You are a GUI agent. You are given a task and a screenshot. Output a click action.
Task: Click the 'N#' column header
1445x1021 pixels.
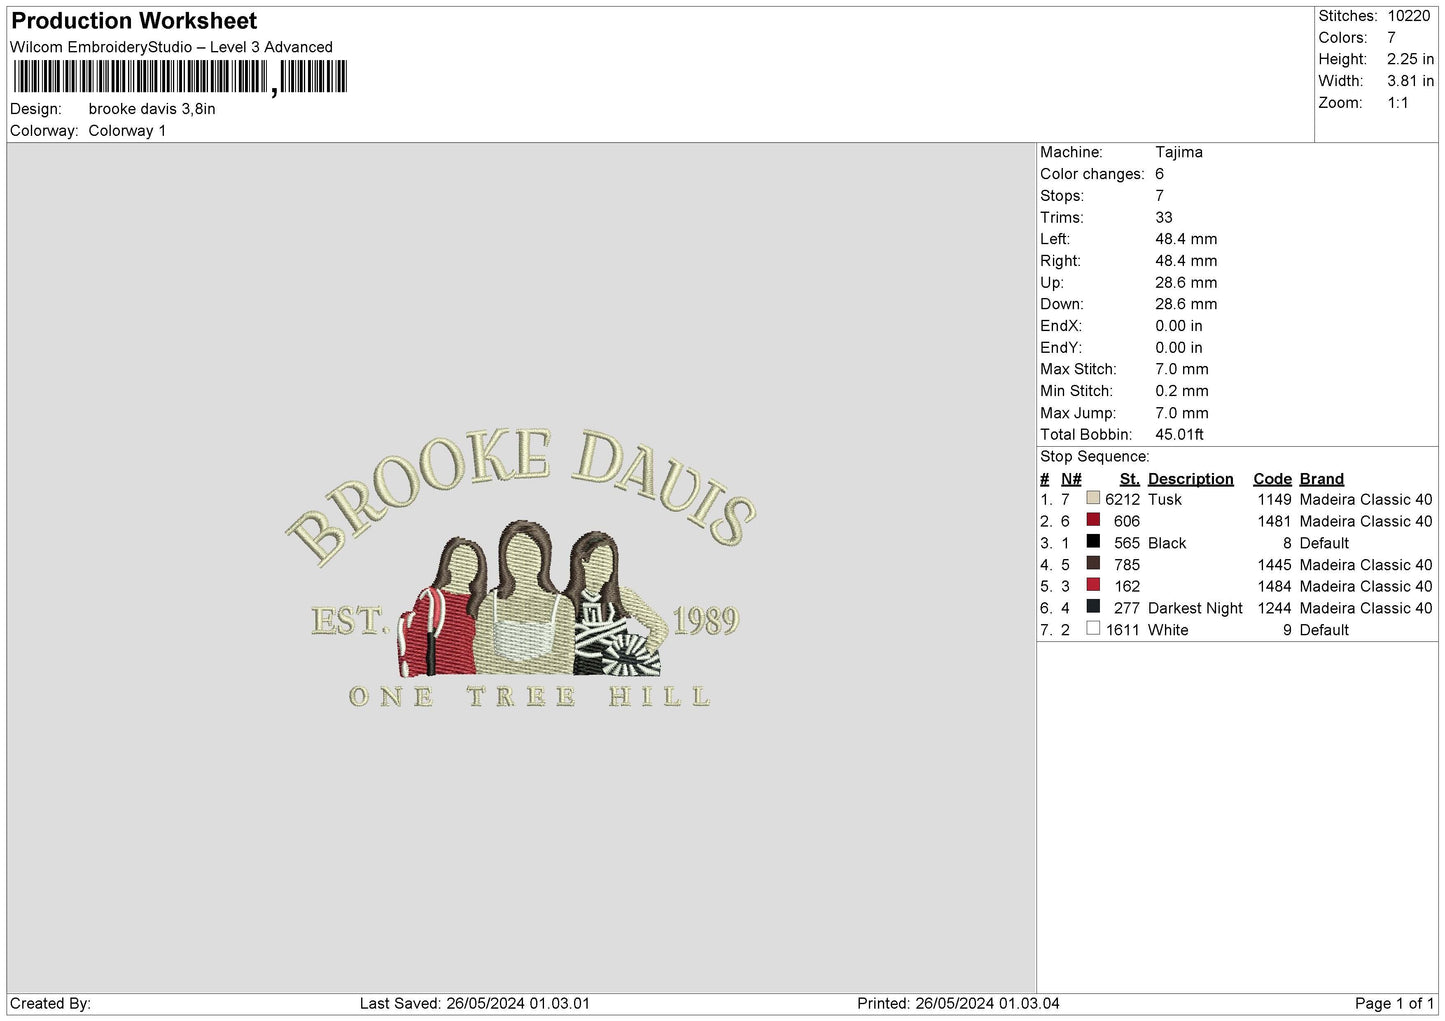[1071, 479]
